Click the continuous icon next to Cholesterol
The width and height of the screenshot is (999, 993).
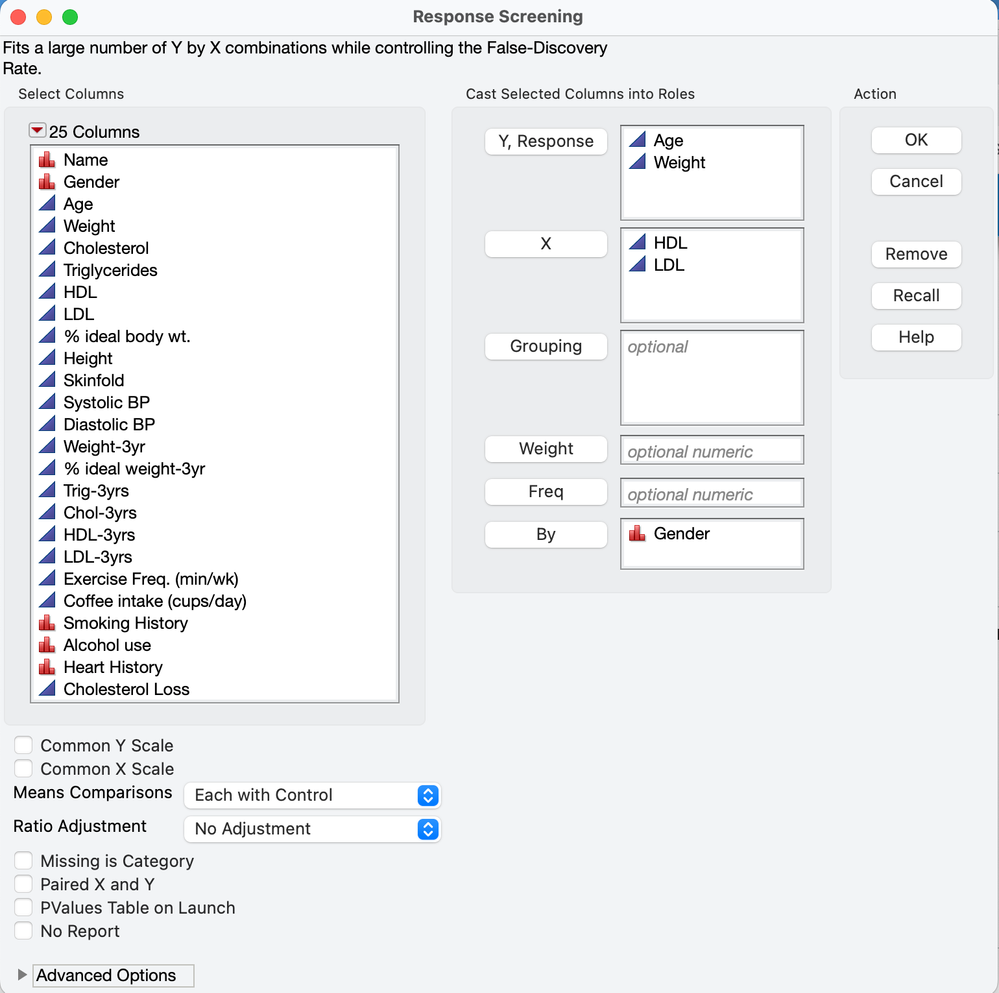click(x=46, y=248)
